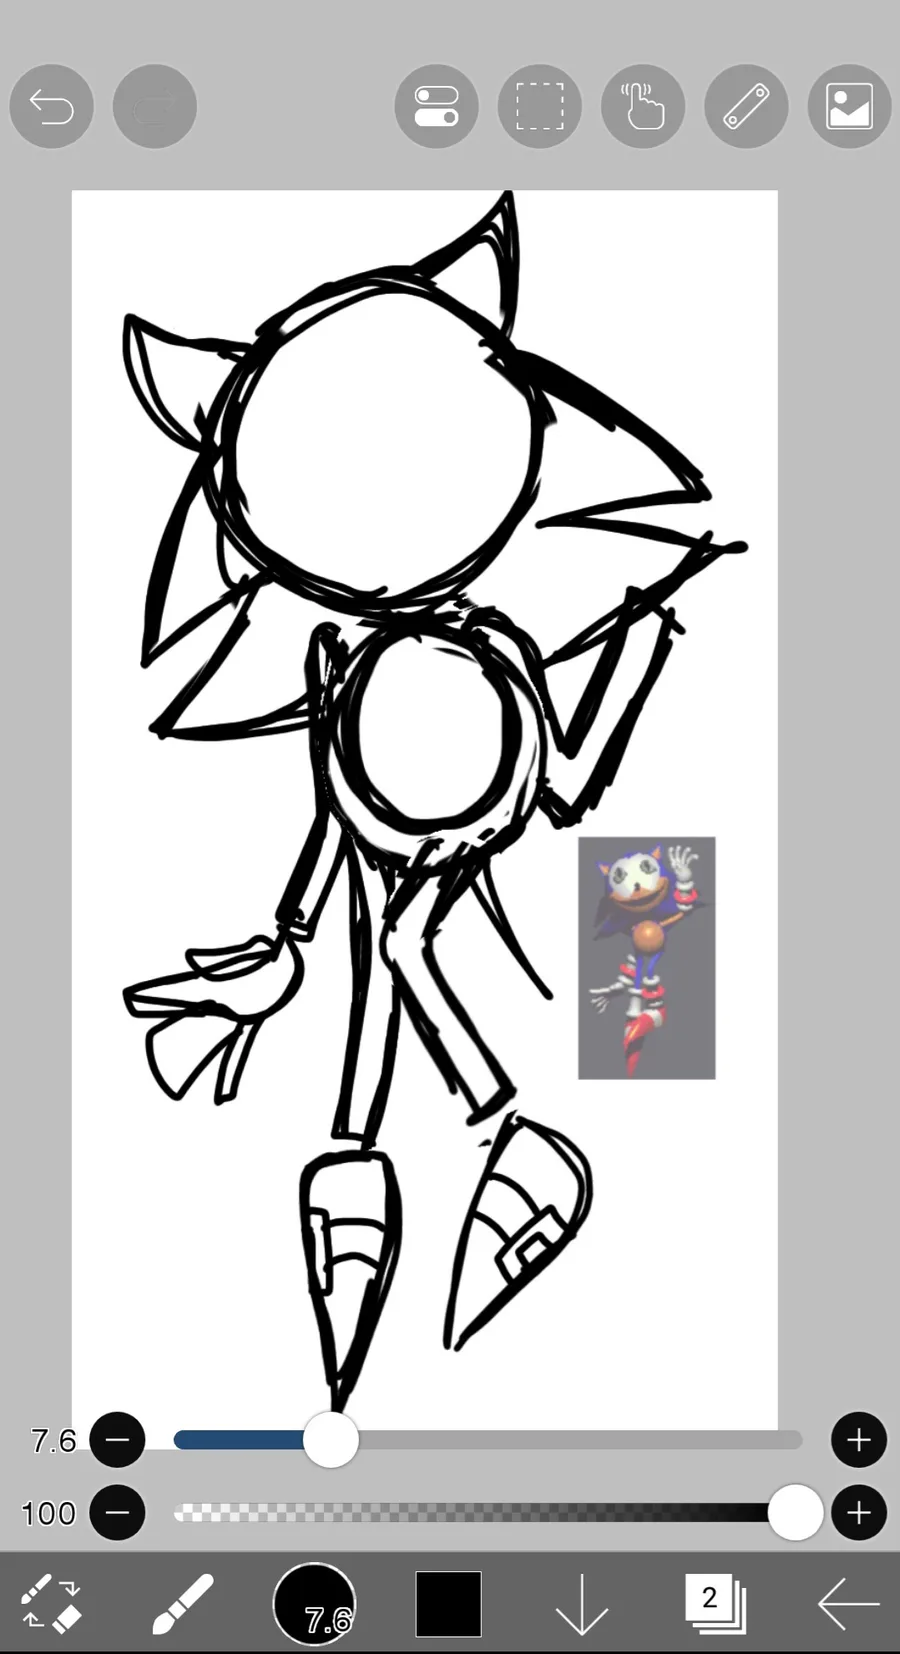Open the Material image tool
900x1654 pixels.
(x=849, y=106)
